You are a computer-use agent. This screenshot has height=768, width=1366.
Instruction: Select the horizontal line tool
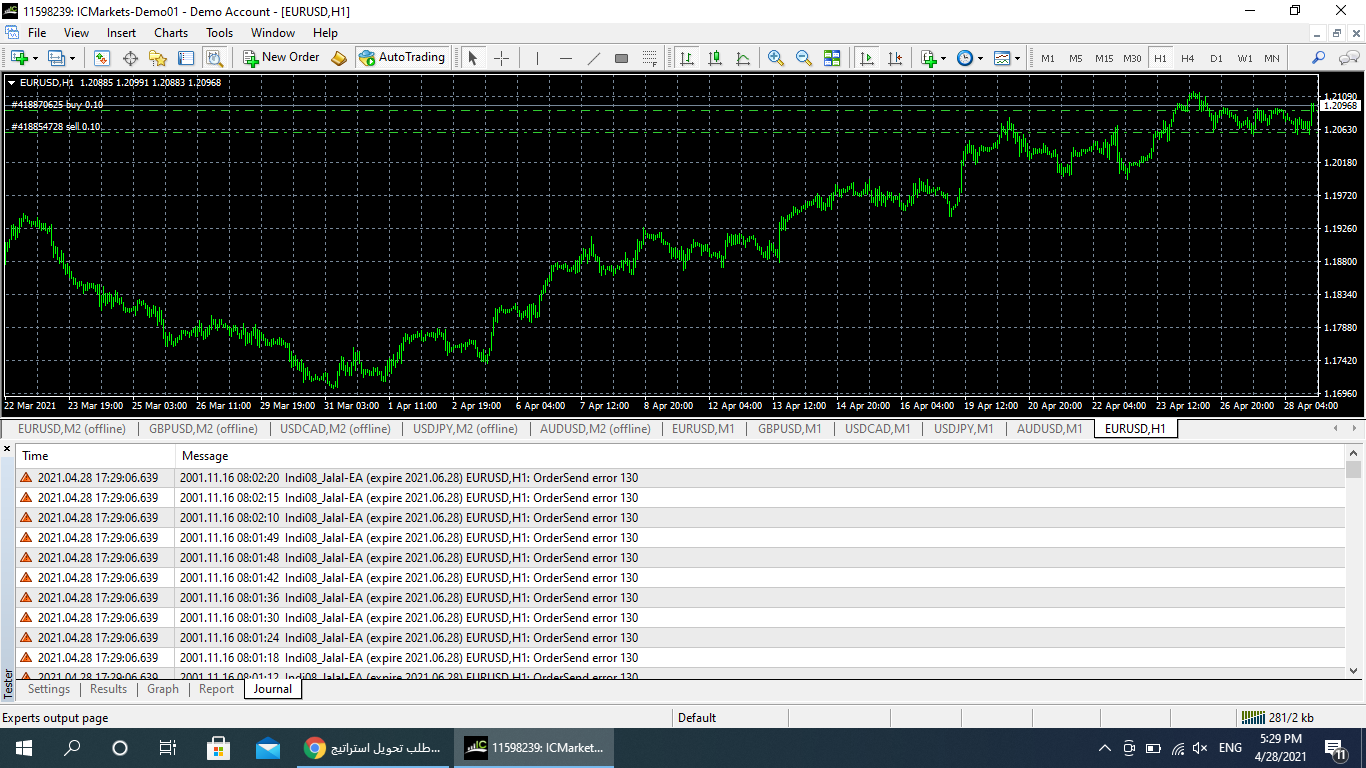(x=565, y=58)
